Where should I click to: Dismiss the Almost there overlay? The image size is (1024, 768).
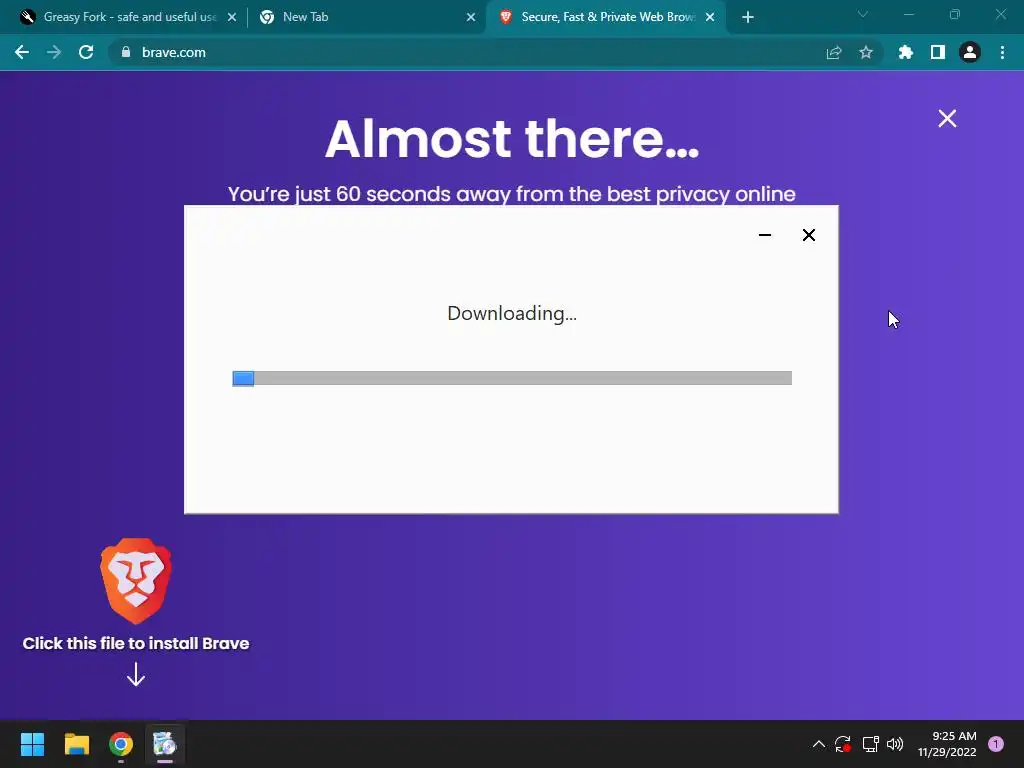tap(947, 118)
